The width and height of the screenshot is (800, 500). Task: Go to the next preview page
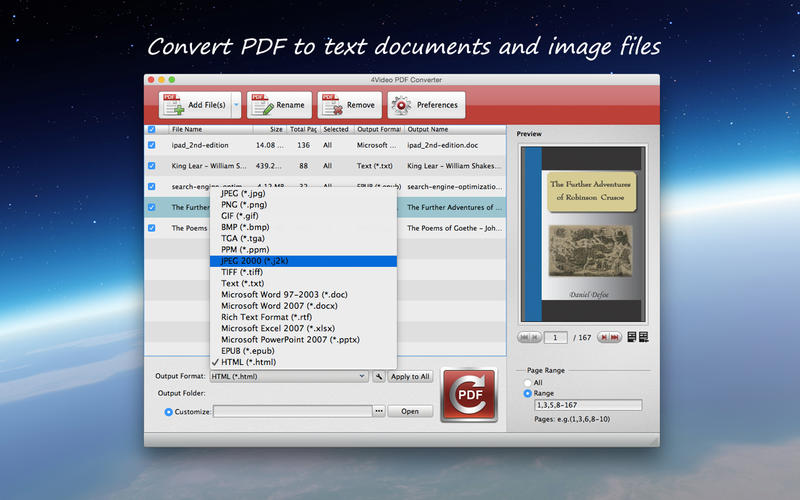pyautogui.click(x=603, y=338)
